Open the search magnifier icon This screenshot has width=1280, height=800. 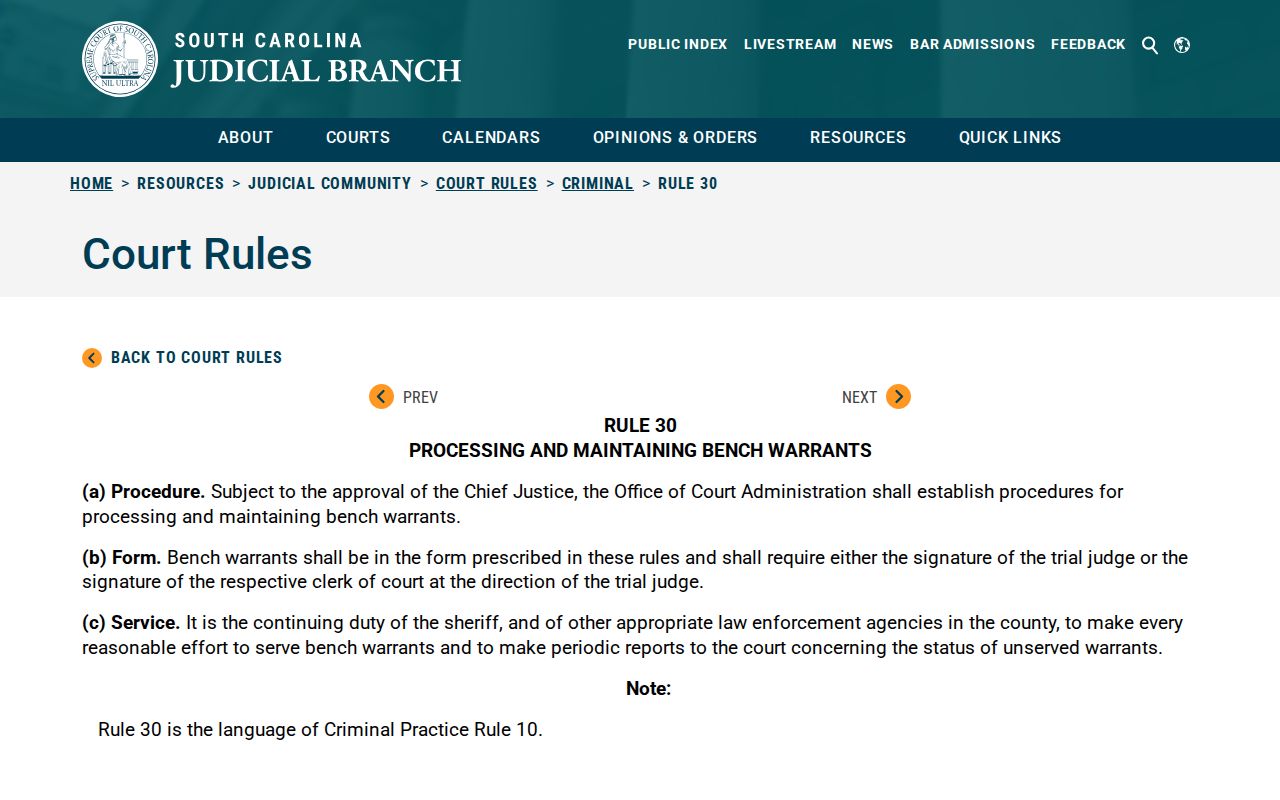[x=1150, y=45]
